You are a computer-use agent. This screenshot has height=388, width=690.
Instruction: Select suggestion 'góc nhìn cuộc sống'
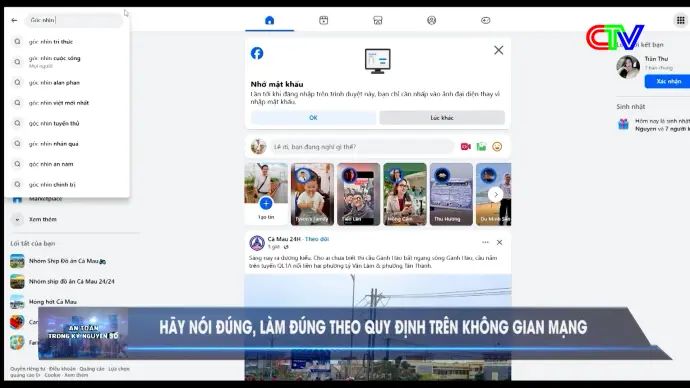click(67, 62)
